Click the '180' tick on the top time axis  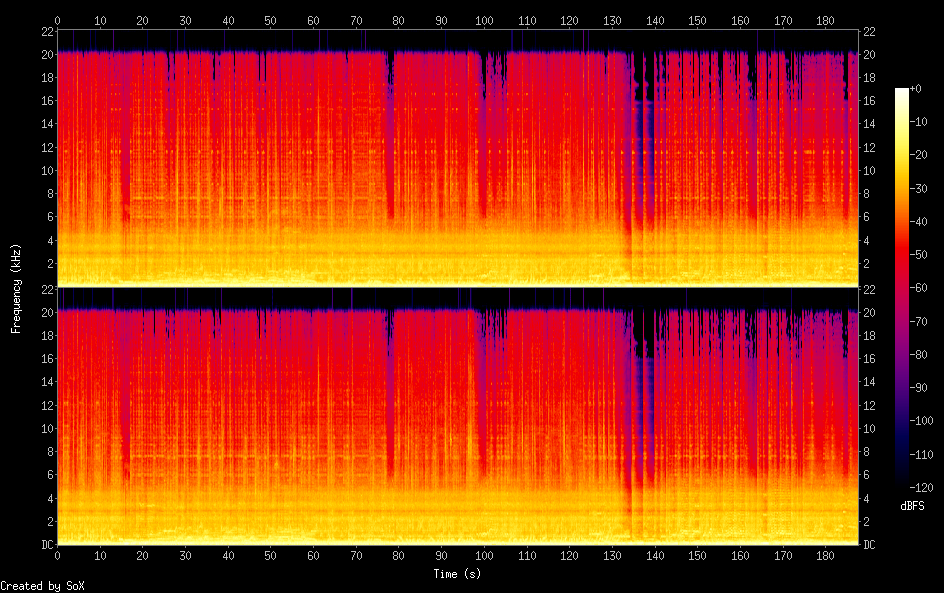coord(826,20)
